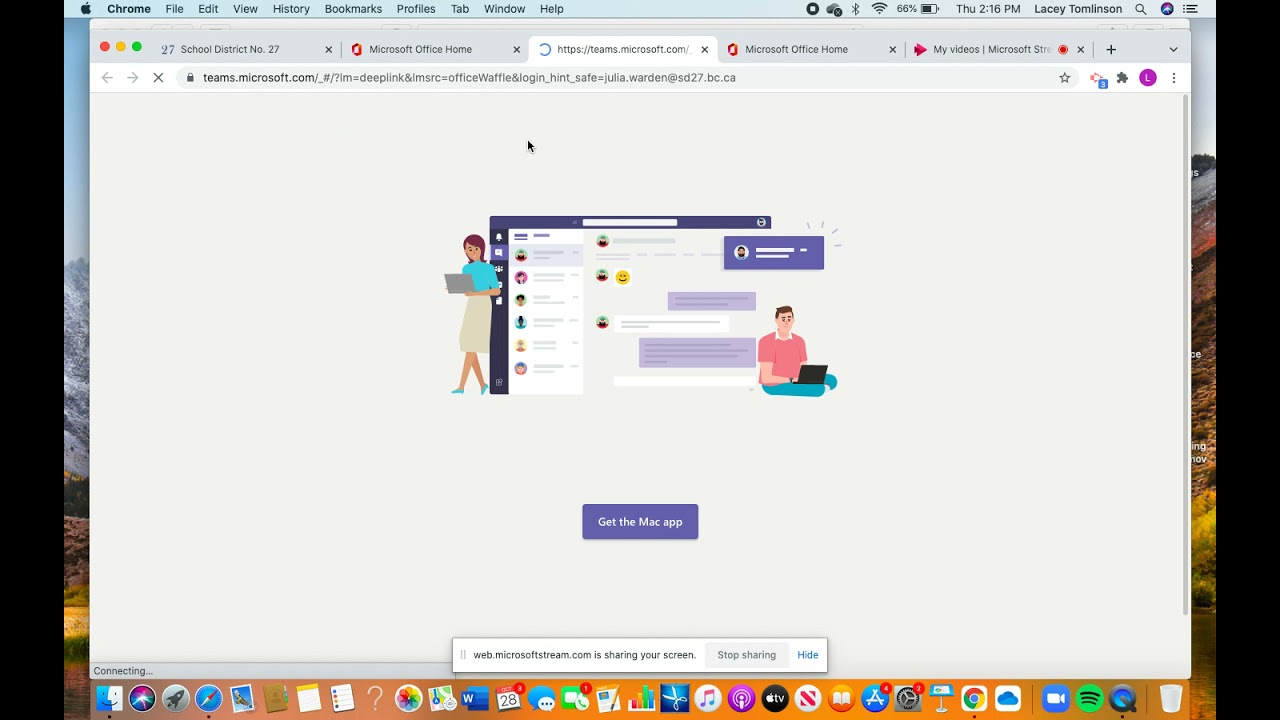
Task: Open the Help menu
Action: click(x=551, y=9)
